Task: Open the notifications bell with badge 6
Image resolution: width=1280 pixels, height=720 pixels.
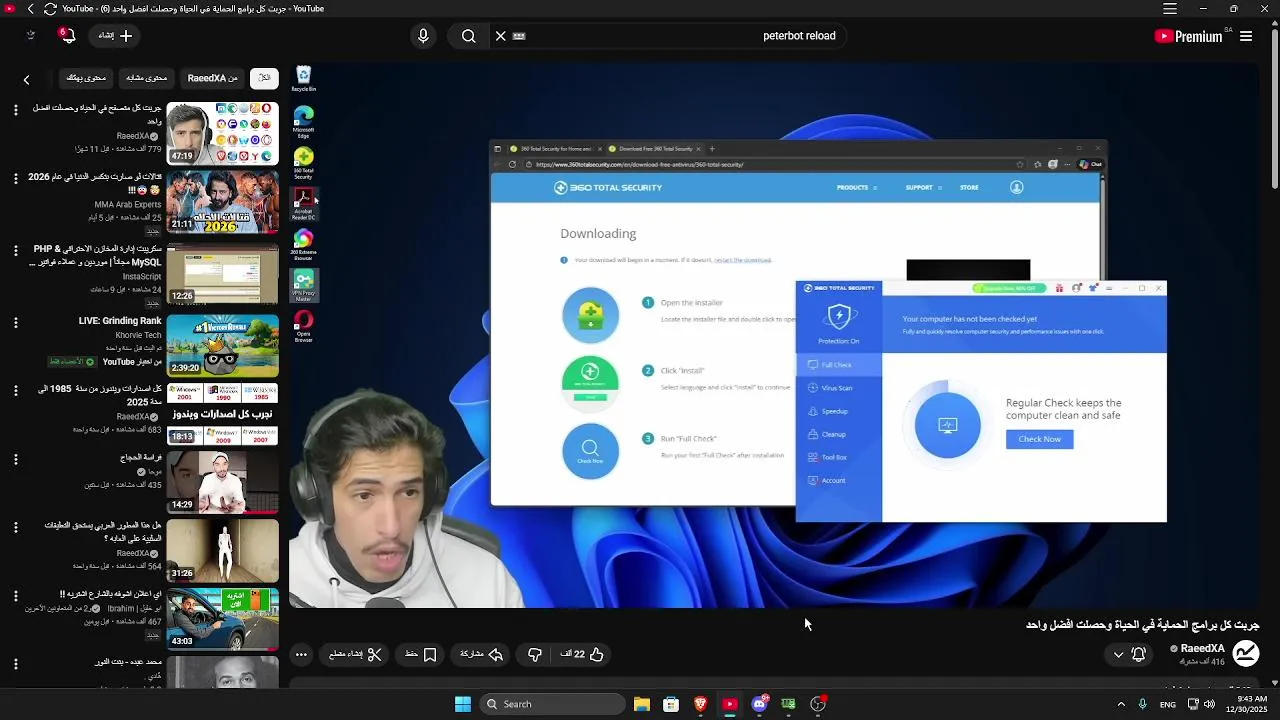Action: click(x=67, y=36)
